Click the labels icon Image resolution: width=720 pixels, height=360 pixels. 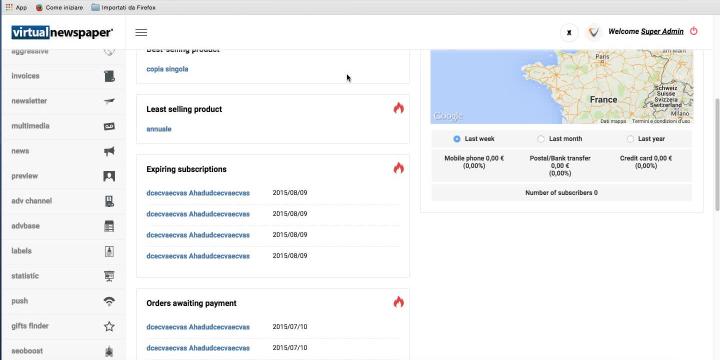tap(109, 251)
